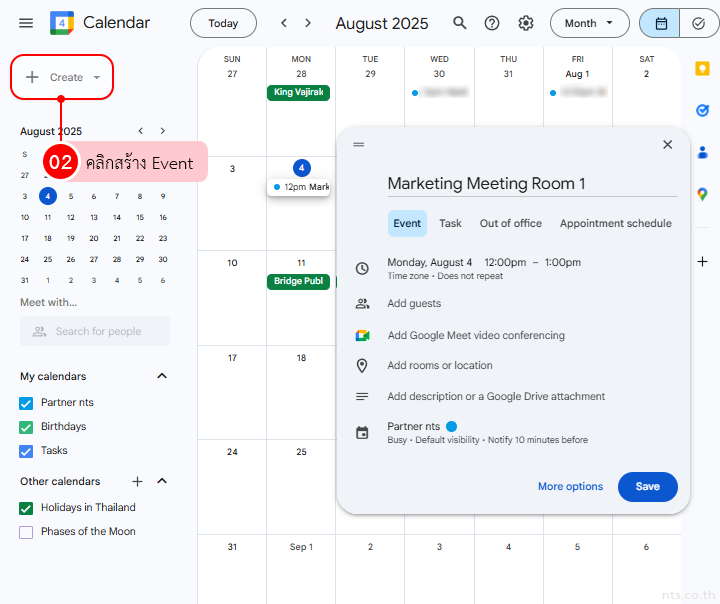
Task: Select day 20 in mini calendar
Action: (x=94, y=238)
